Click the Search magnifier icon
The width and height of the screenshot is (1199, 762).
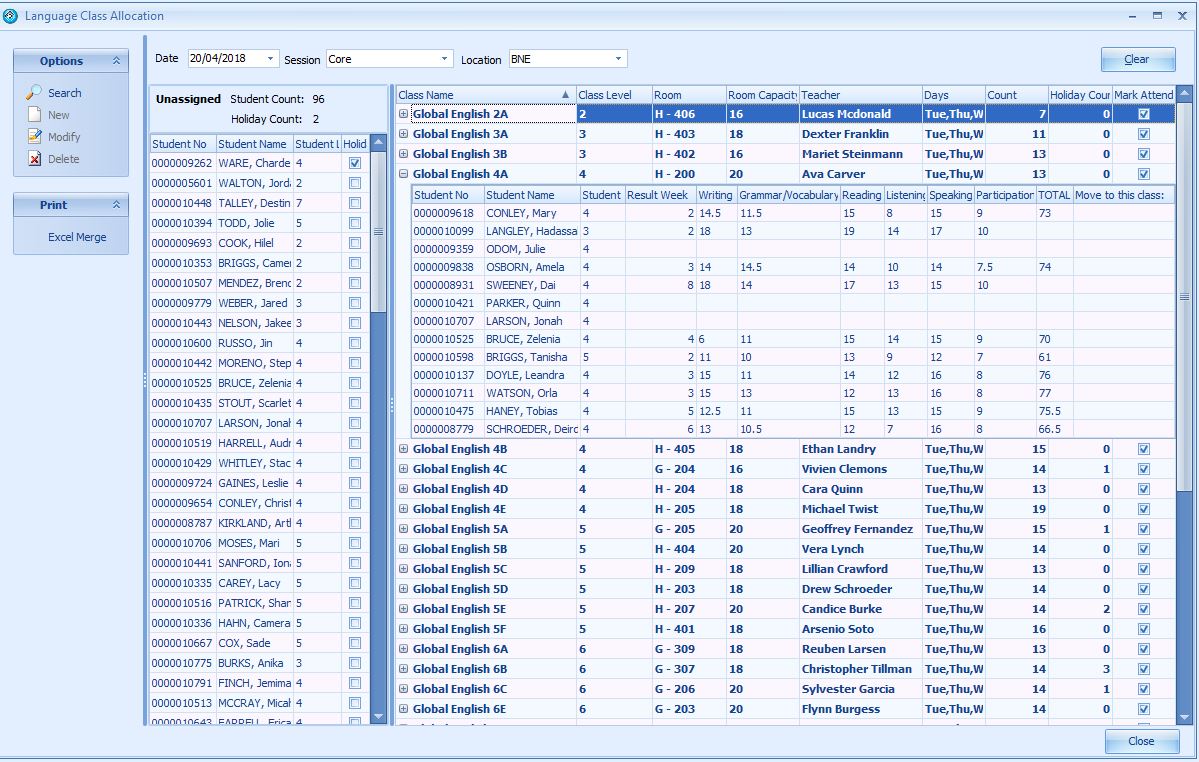tap(34, 93)
